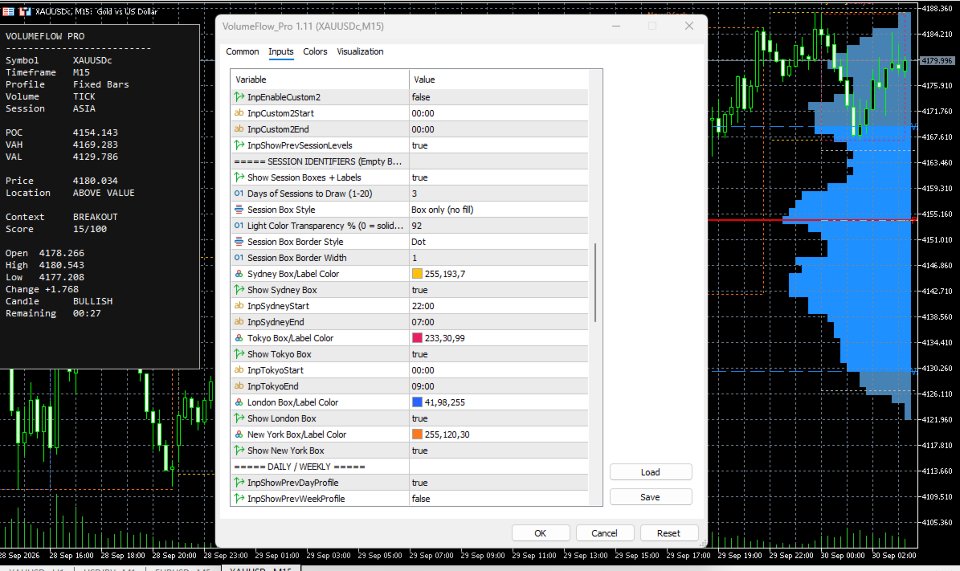This screenshot has width=960, height=571.
Task: Click the Show Sydney Box boolean icon
Action: click(239, 289)
